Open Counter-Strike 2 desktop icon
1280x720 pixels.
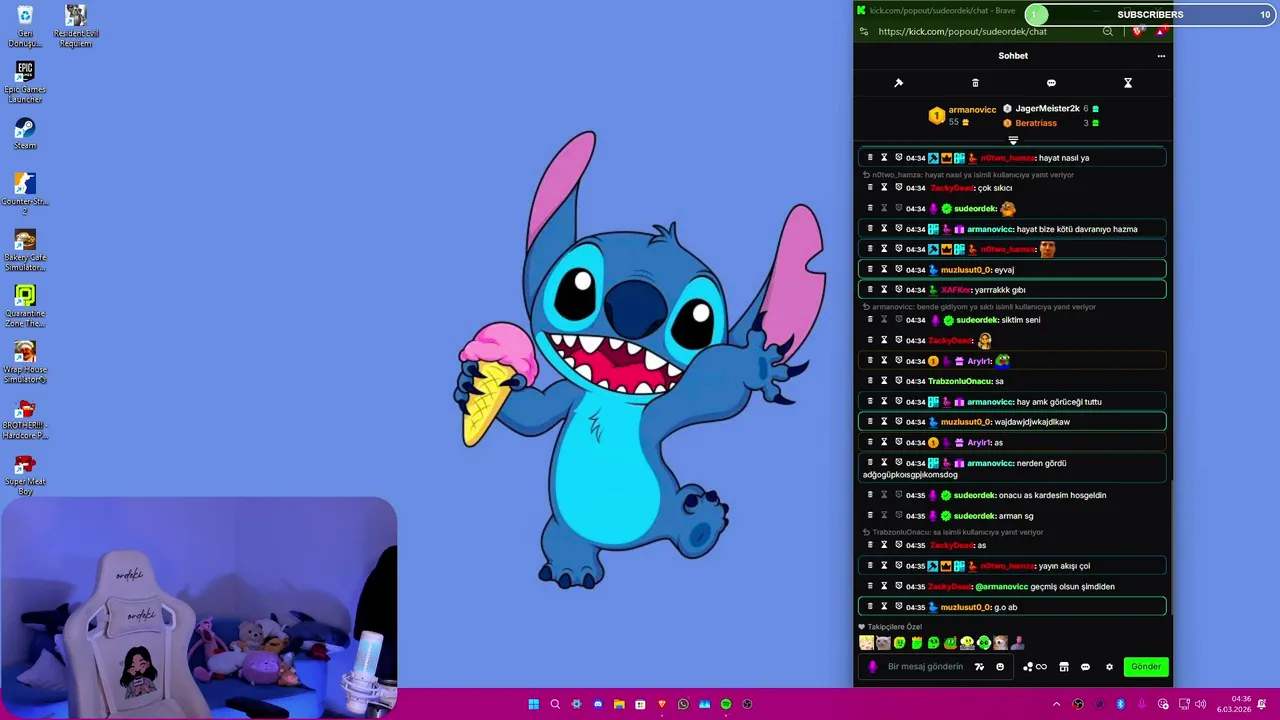25,194
